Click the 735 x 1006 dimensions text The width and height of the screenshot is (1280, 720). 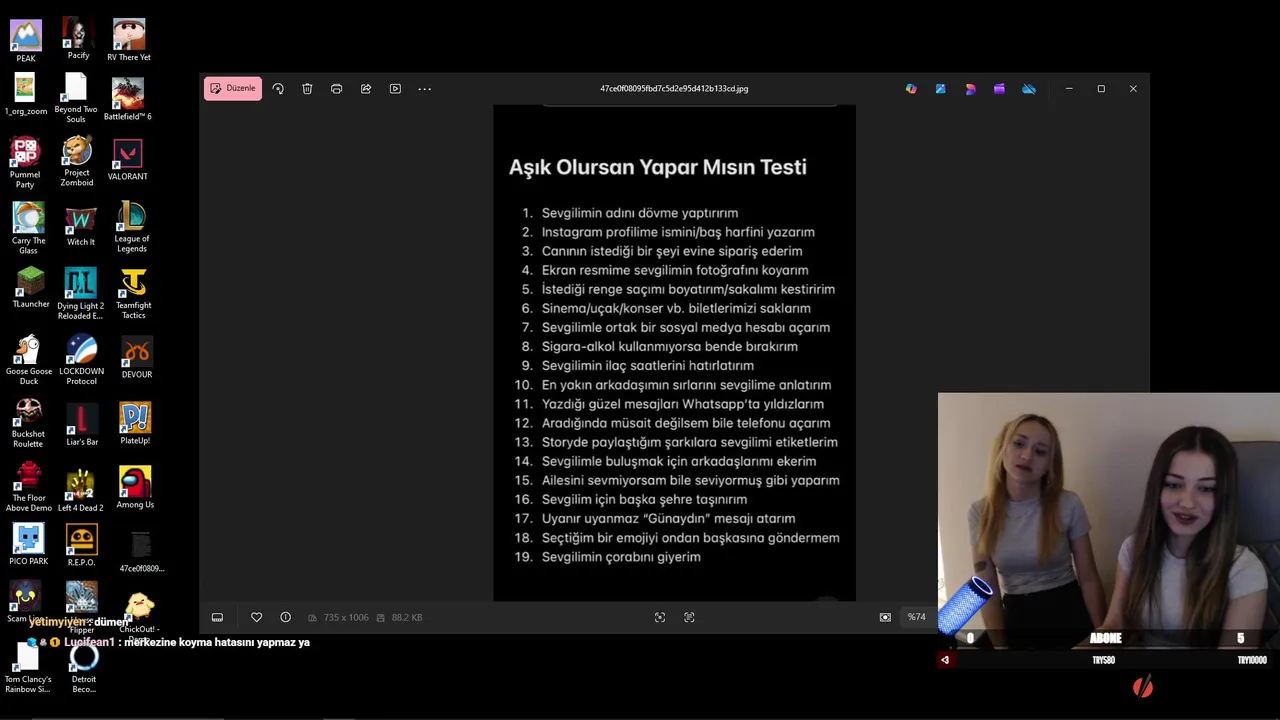(x=345, y=617)
